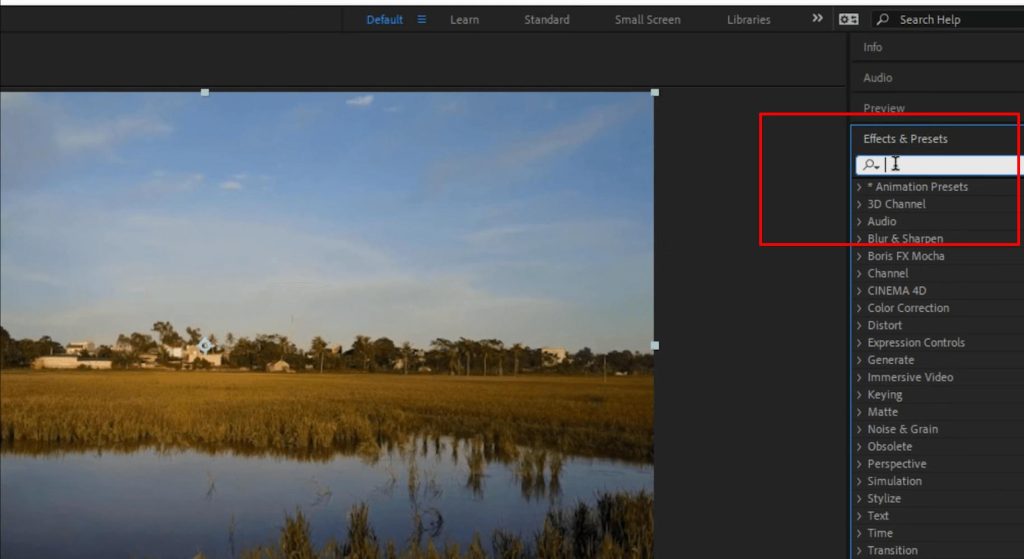Expand the Blur & Sharpen category
The width and height of the screenshot is (1024, 559).
(x=859, y=238)
